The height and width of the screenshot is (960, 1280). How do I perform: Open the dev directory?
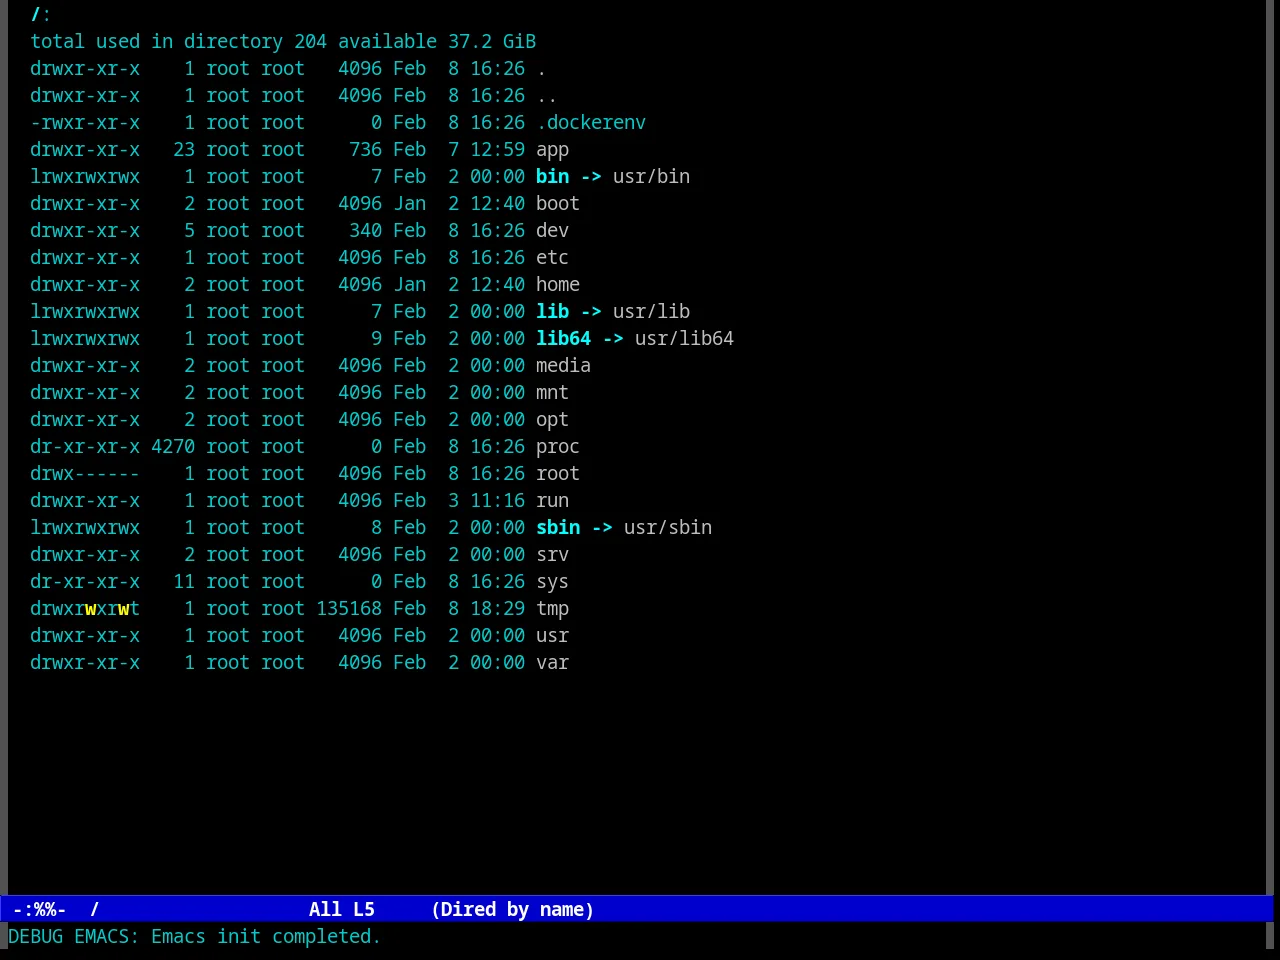pos(552,231)
